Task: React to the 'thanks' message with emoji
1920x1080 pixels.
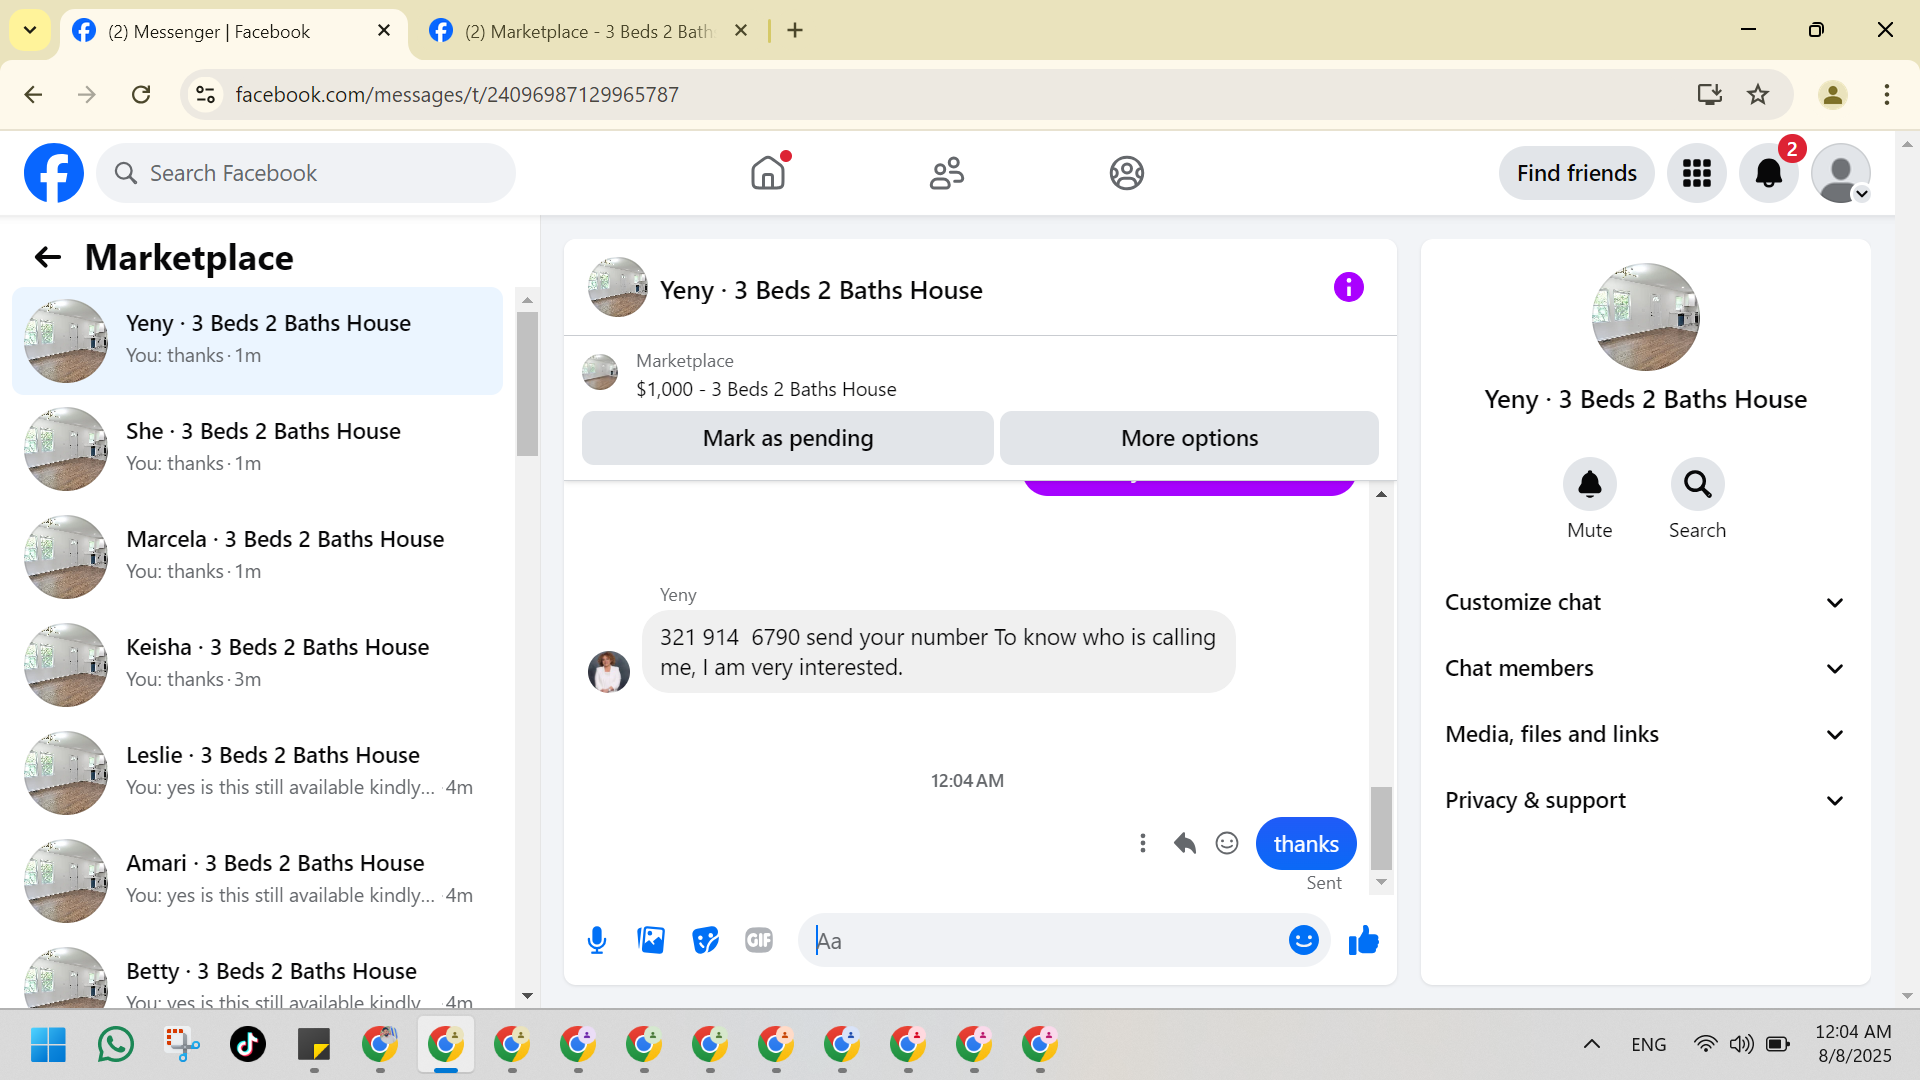Action: coord(1227,843)
